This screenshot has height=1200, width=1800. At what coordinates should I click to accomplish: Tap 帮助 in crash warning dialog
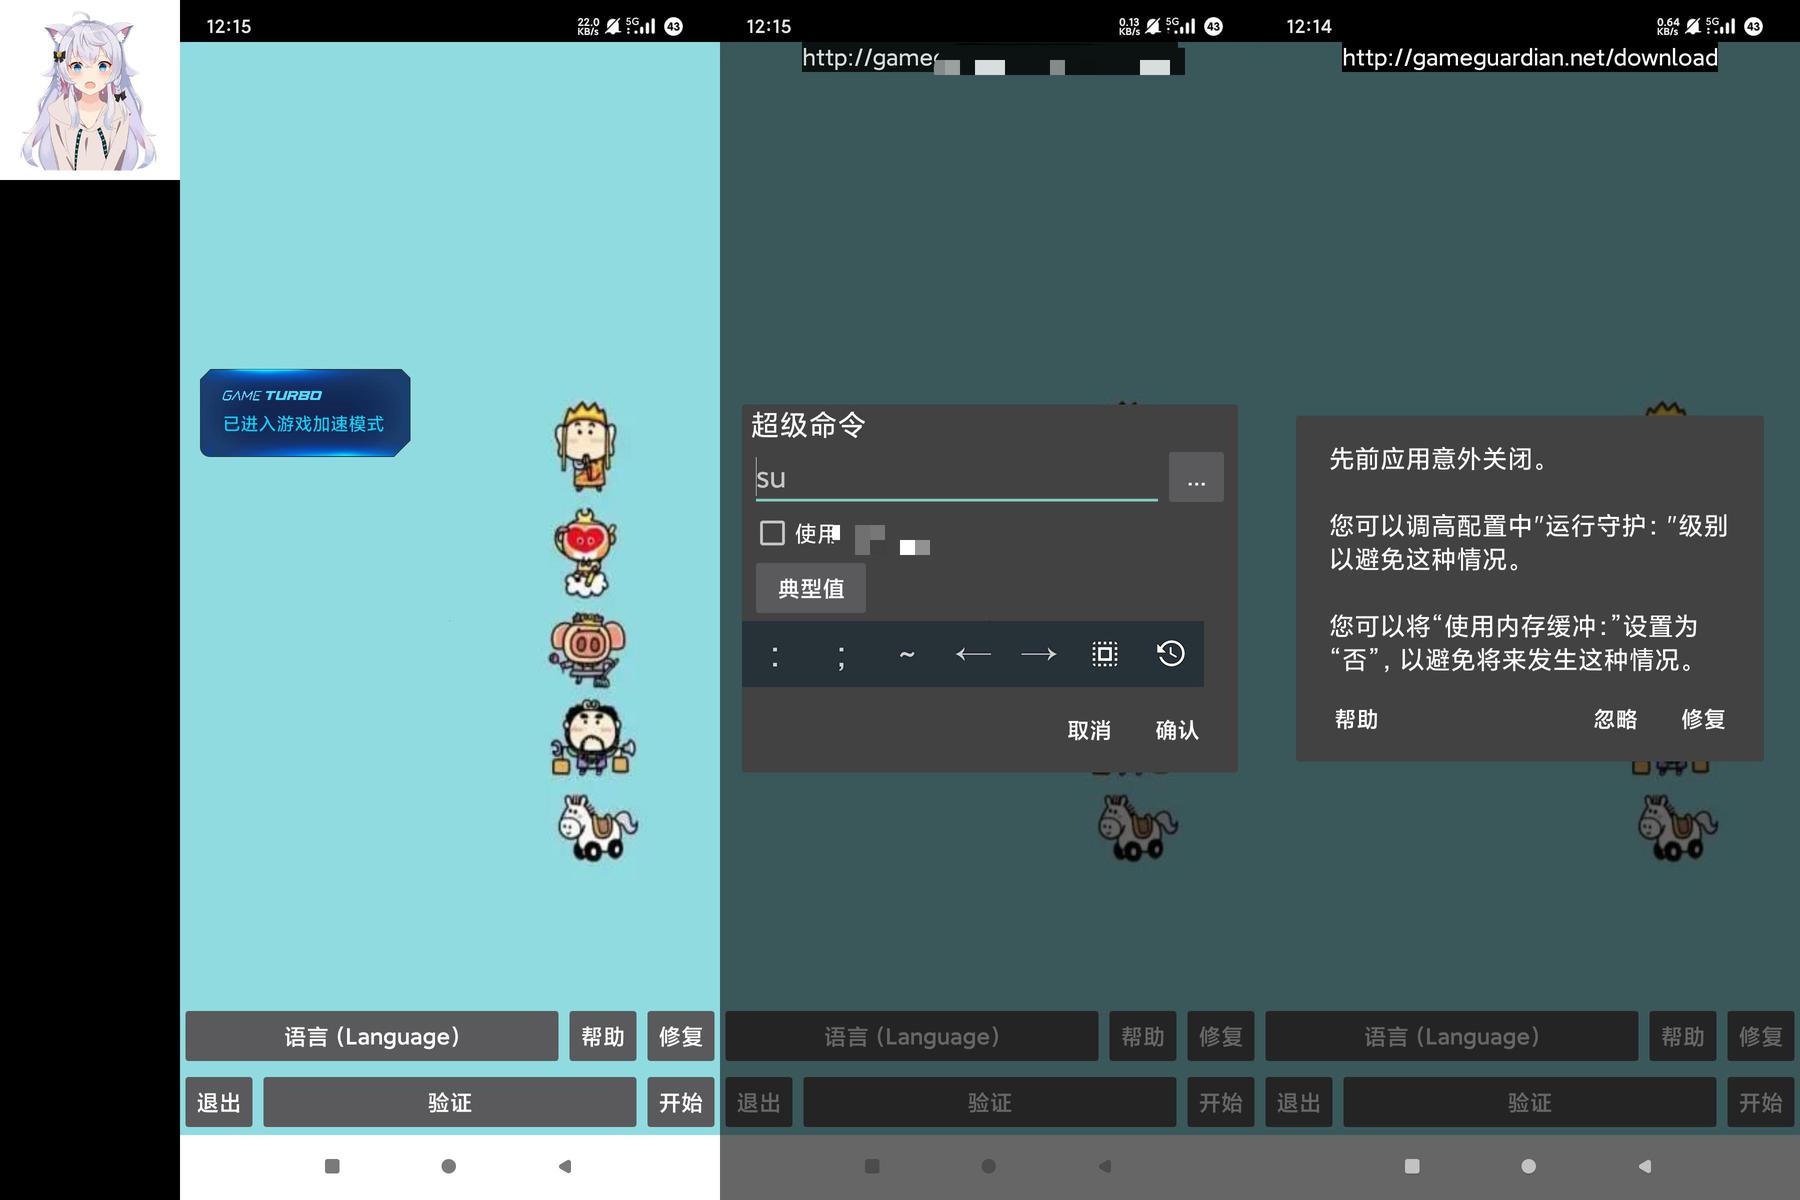[x=1357, y=720]
